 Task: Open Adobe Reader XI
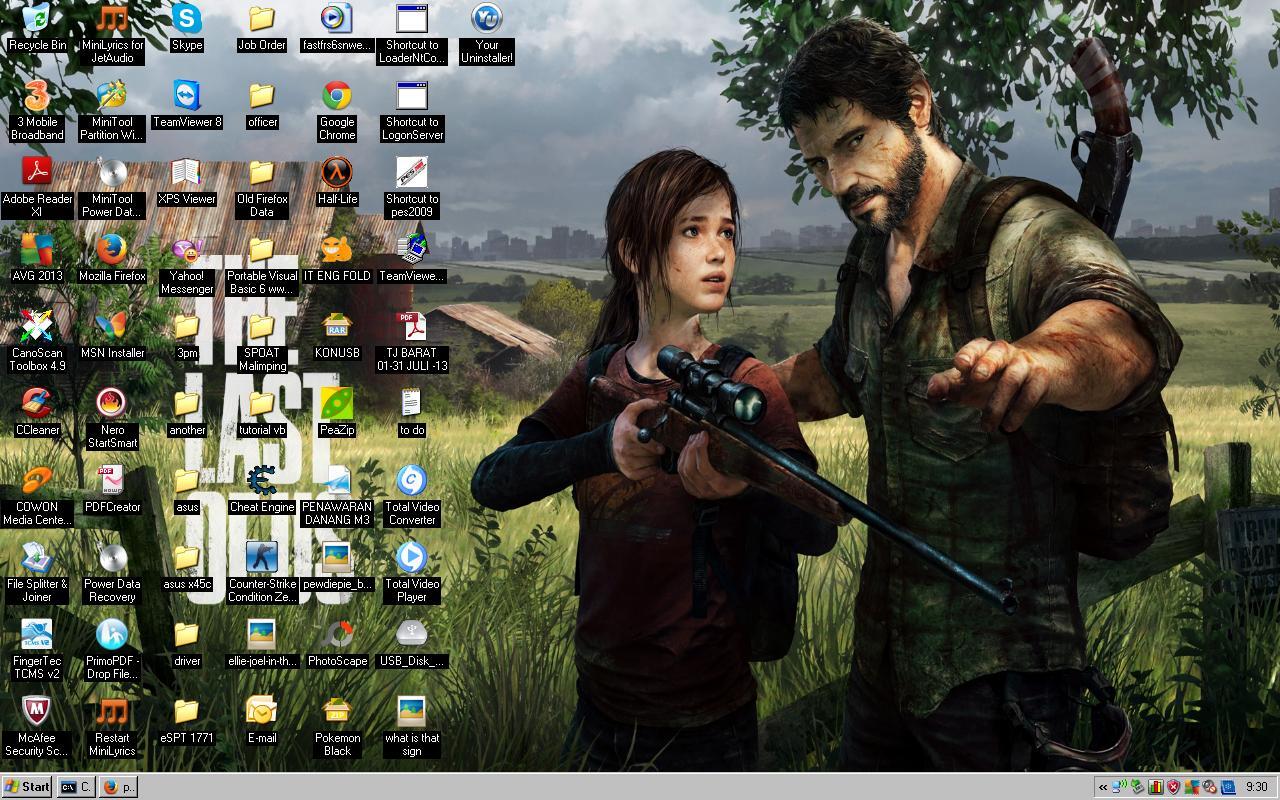37,172
